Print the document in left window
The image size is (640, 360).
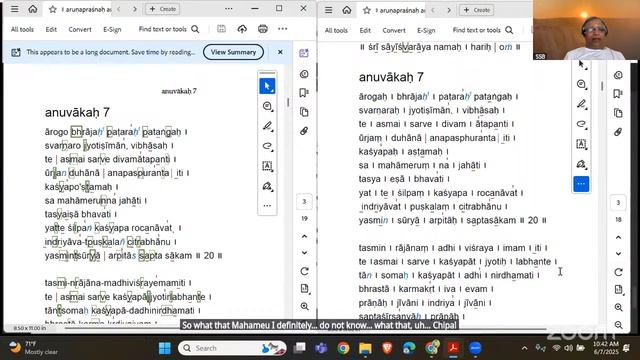pyautogui.click(x=263, y=29)
